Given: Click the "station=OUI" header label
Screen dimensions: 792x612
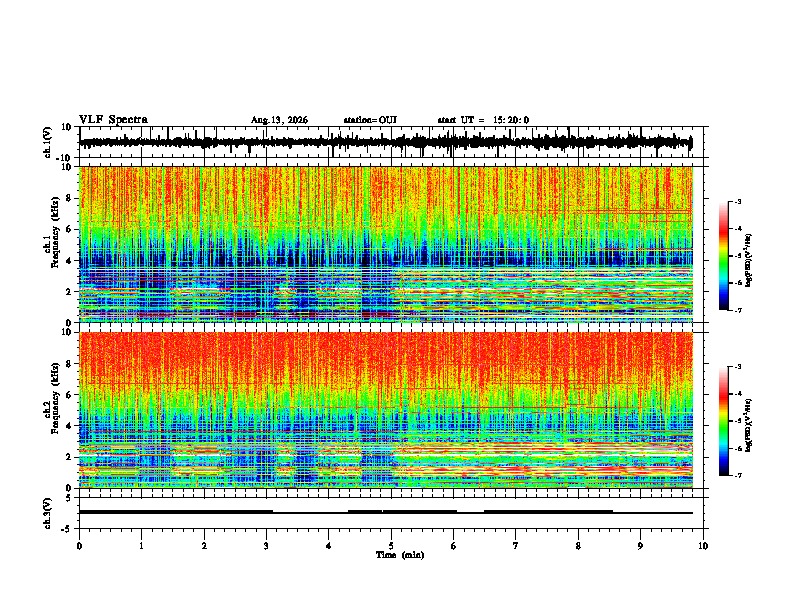Looking at the screenshot, I should (x=370, y=120).
